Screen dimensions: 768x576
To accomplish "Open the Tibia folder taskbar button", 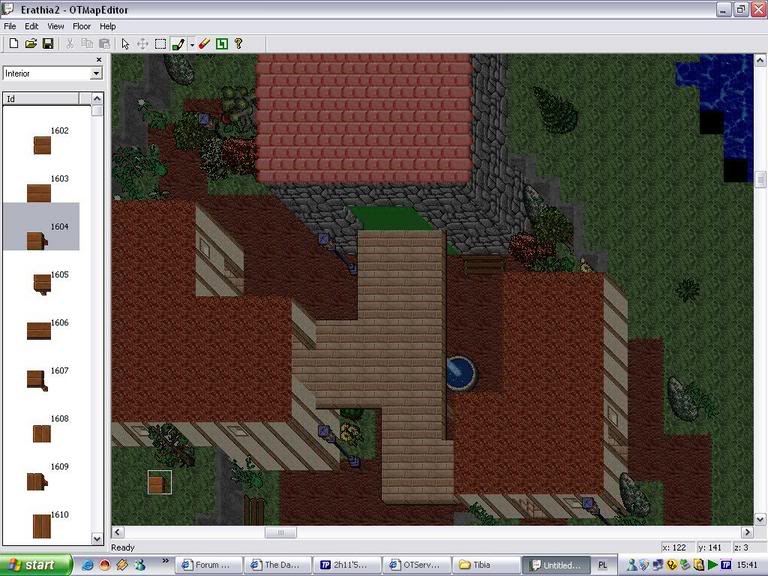I will click(485, 565).
